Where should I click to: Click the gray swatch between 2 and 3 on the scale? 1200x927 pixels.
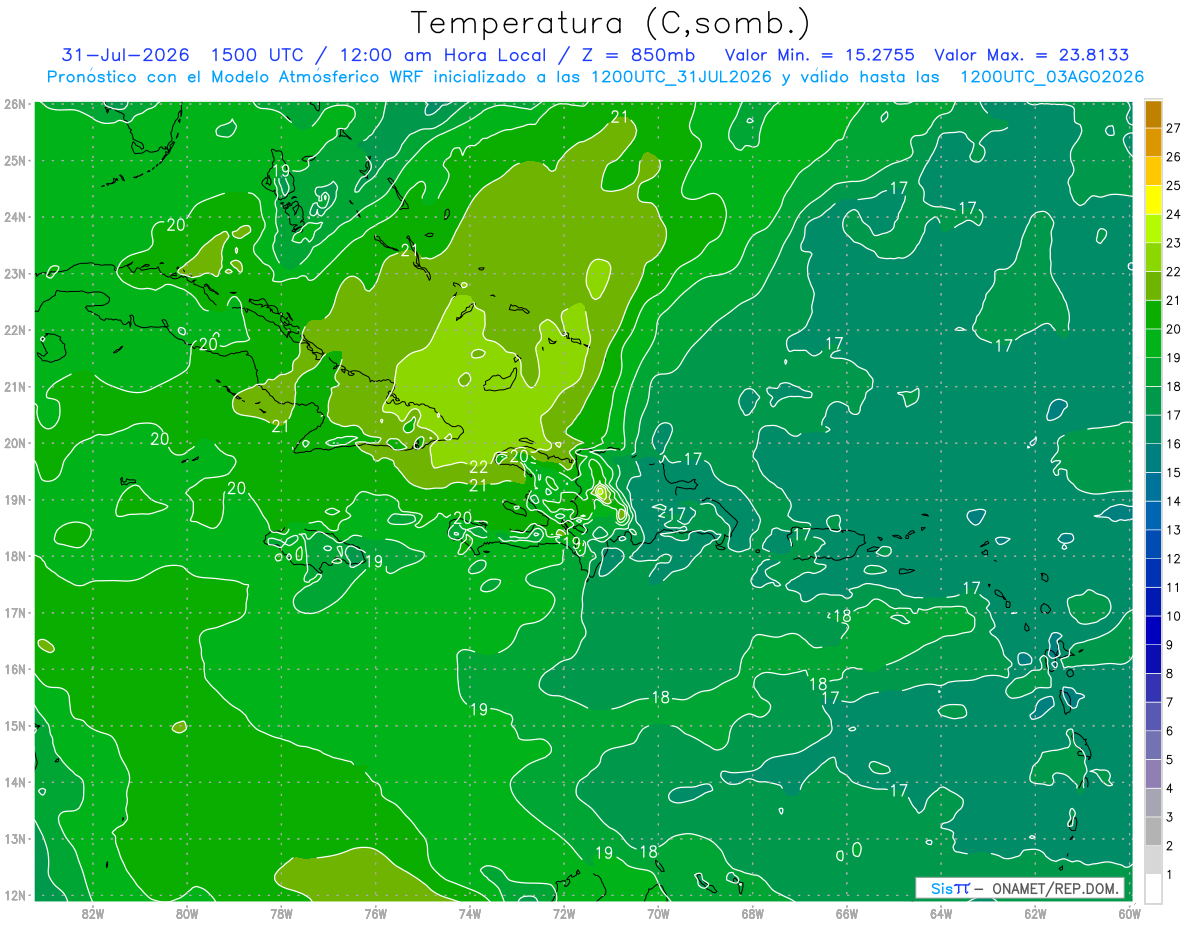click(x=1153, y=831)
